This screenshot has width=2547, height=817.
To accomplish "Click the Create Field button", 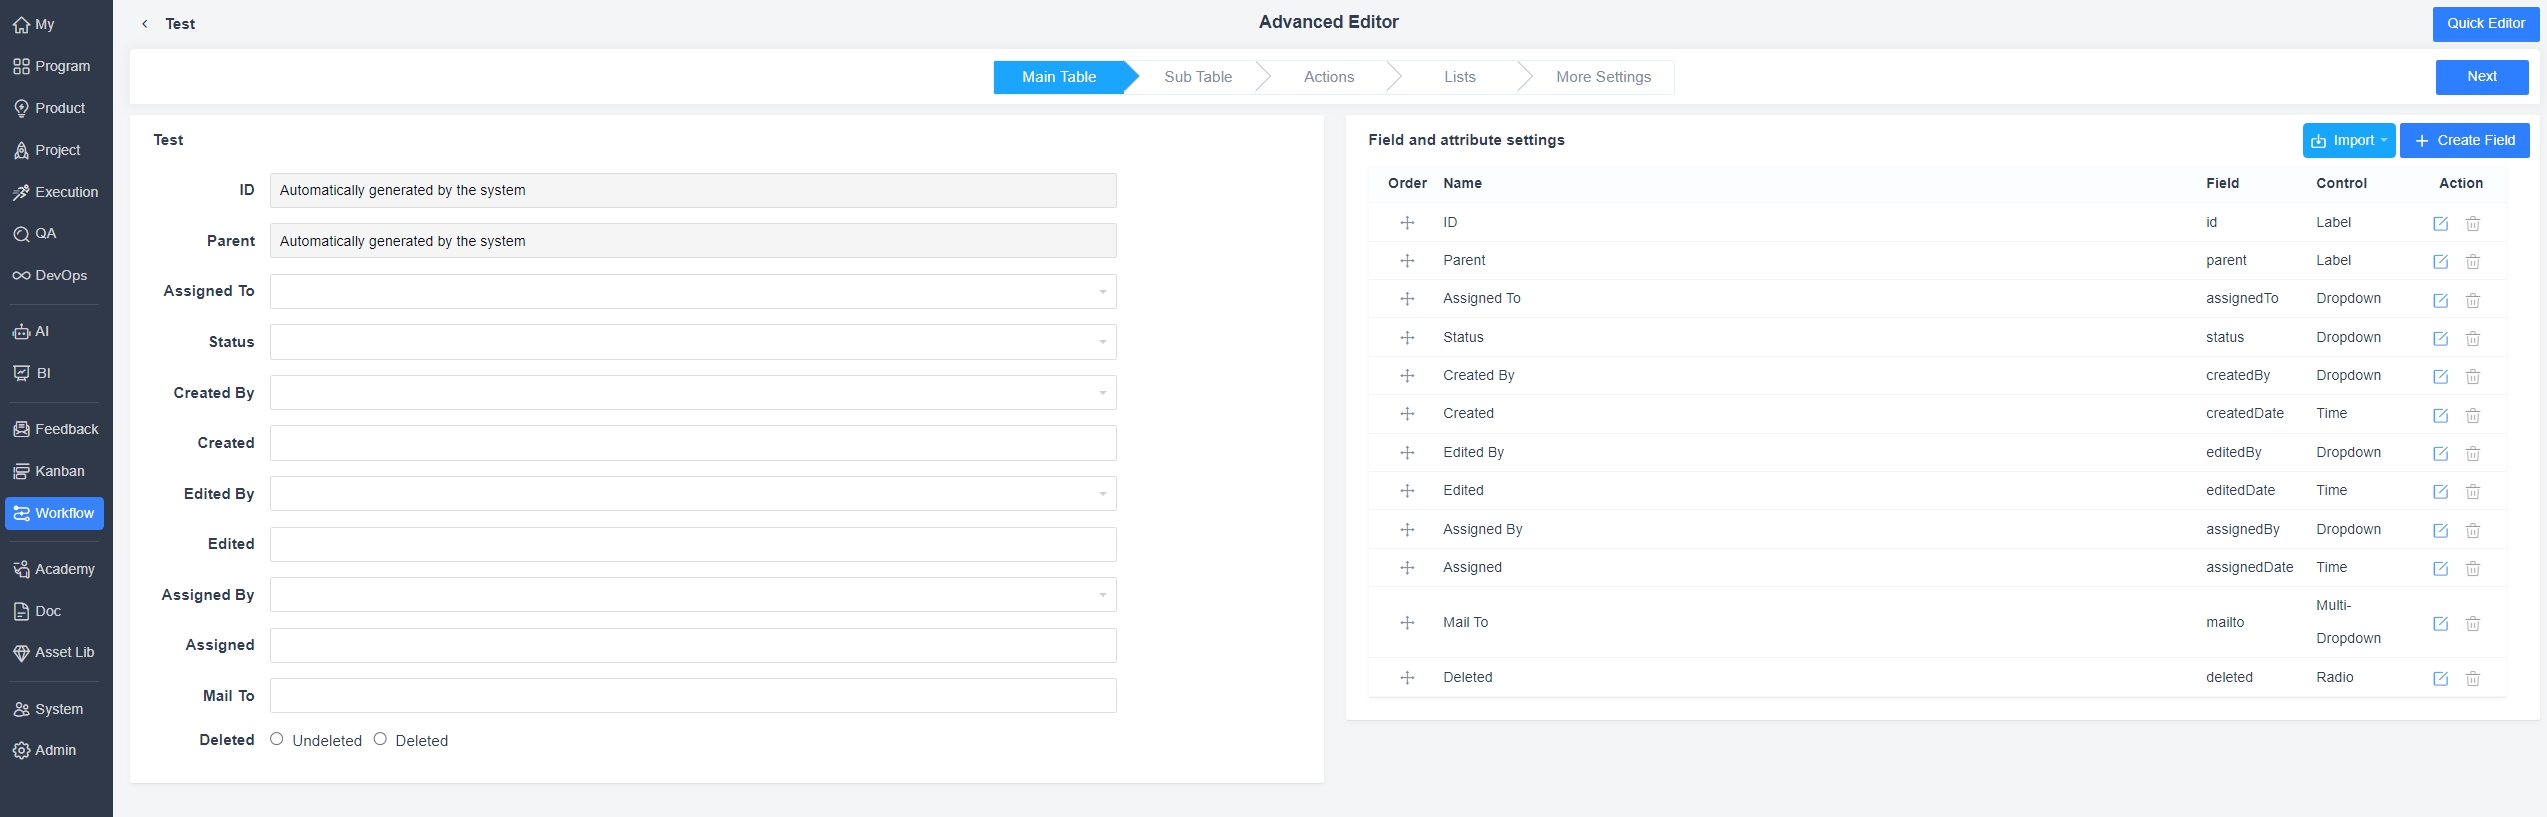I will (x=2464, y=141).
